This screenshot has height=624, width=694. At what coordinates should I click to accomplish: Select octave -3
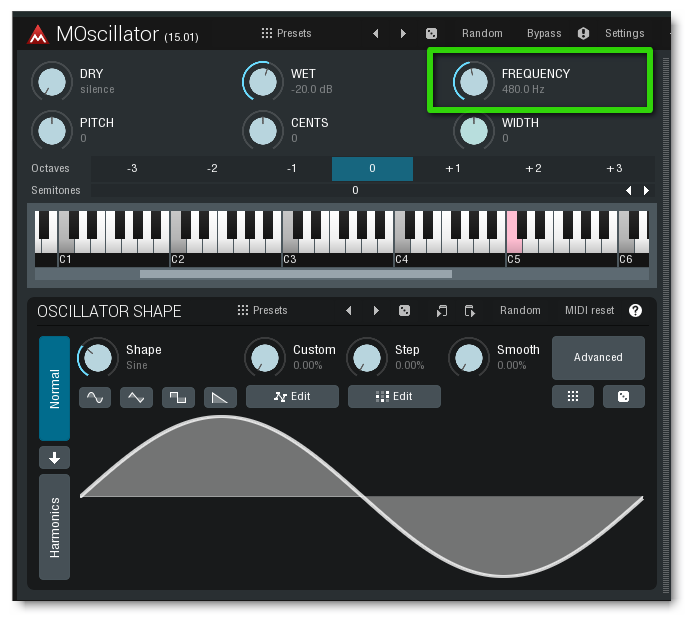click(131, 169)
